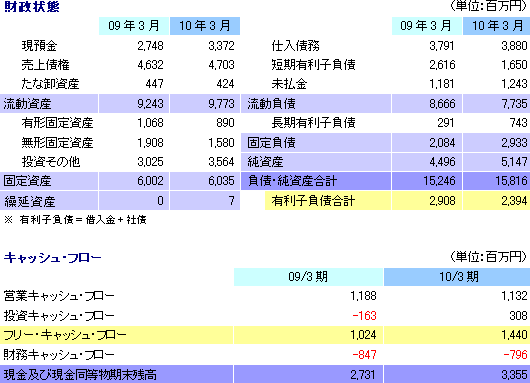Select the 繰延資産 row label
The height and width of the screenshot is (383, 530).
[29, 201]
